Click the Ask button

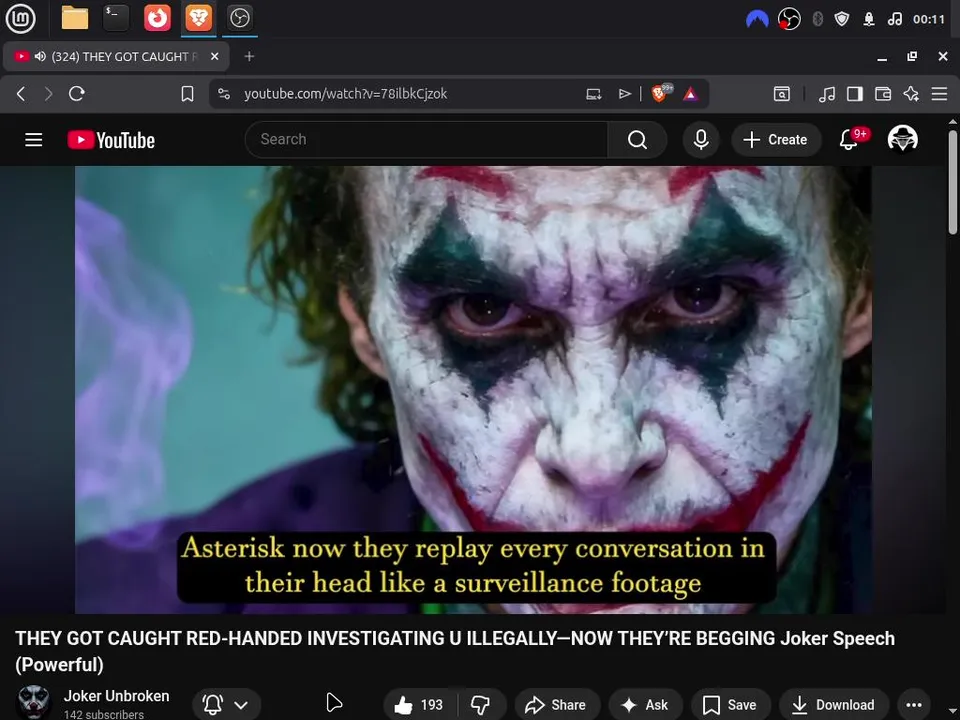pyautogui.click(x=645, y=705)
